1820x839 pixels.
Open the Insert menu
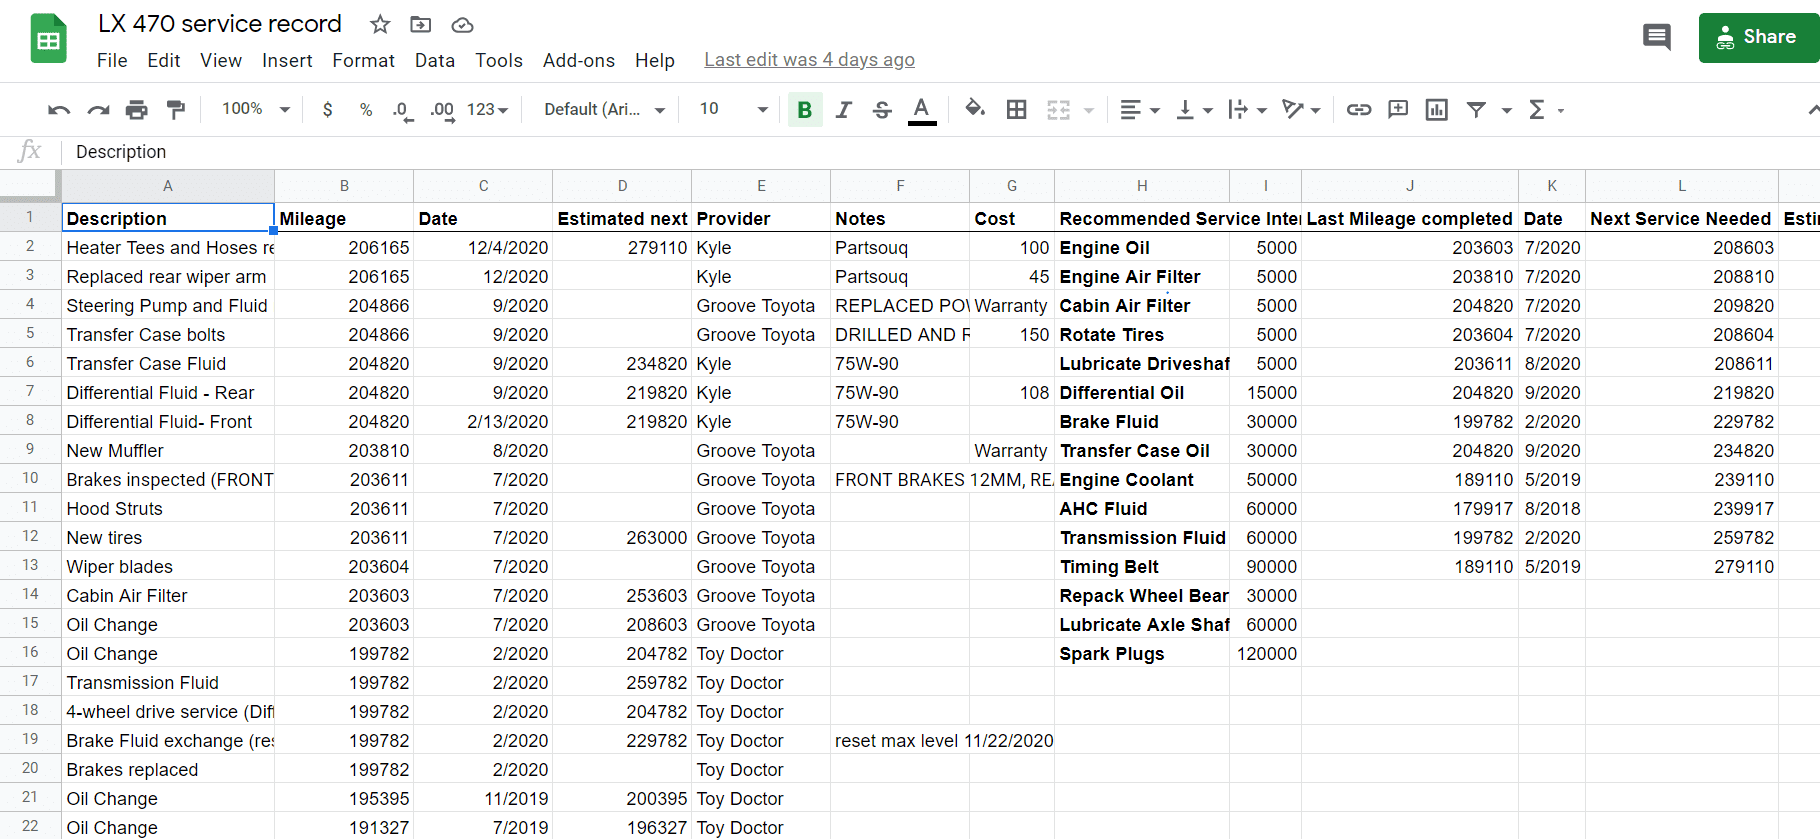(x=287, y=60)
